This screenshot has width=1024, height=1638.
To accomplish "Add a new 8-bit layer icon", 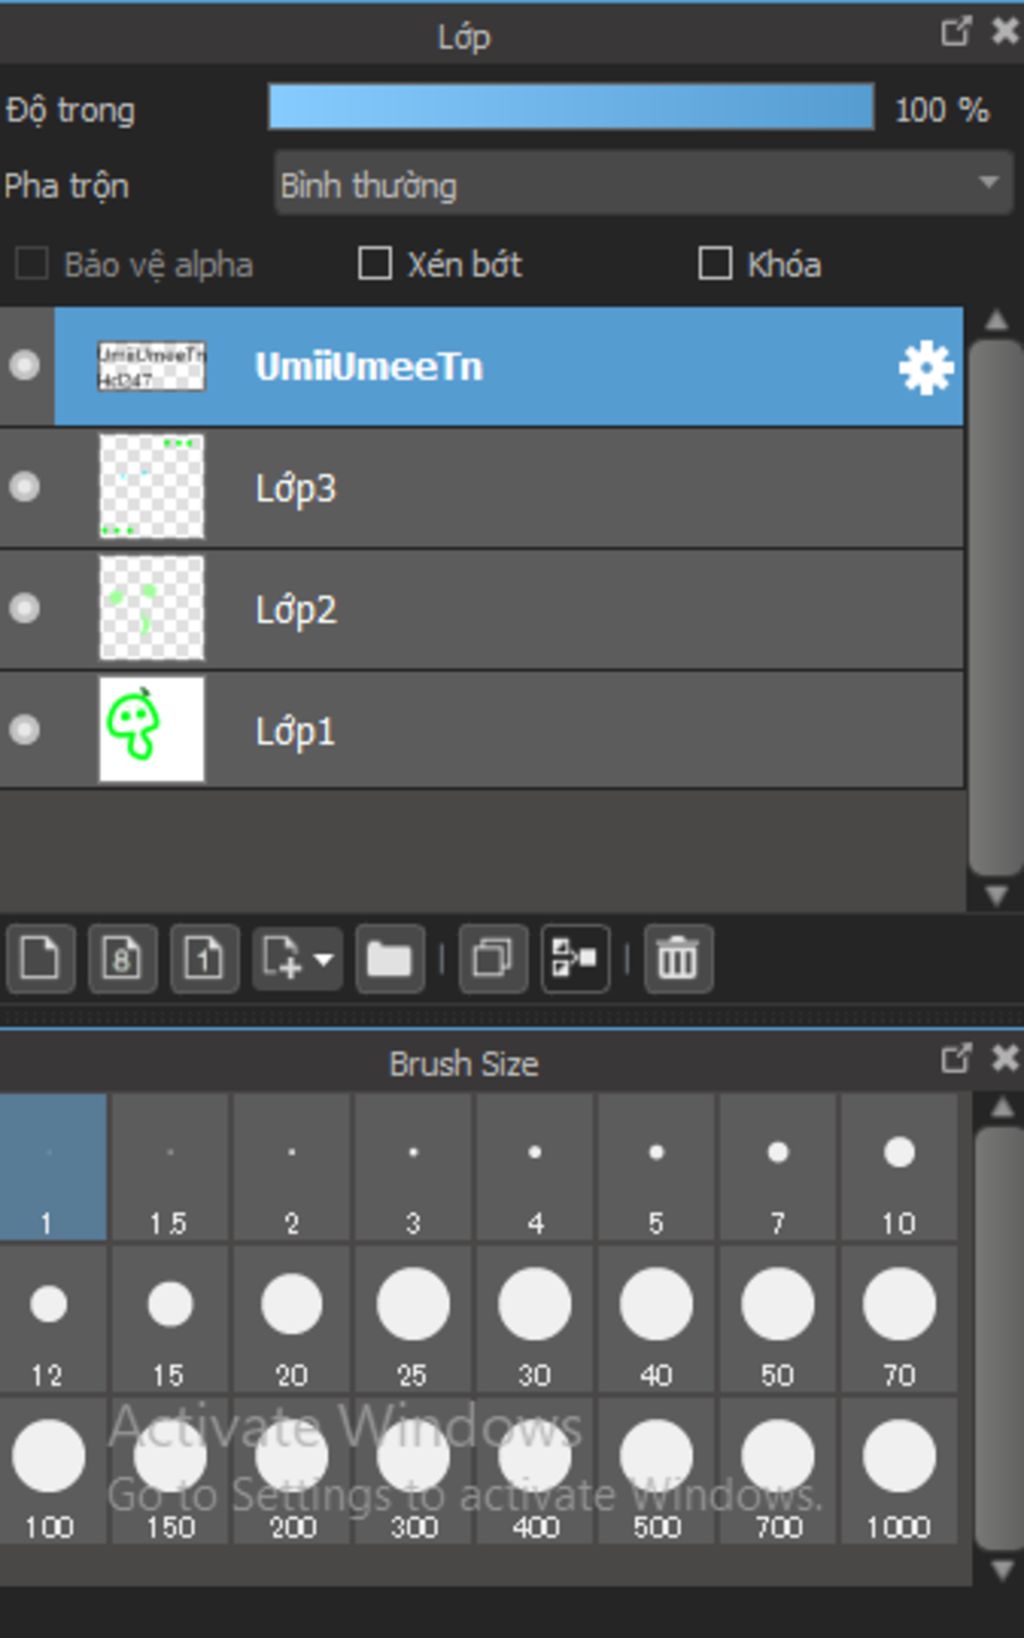I will (x=123, y=959).
